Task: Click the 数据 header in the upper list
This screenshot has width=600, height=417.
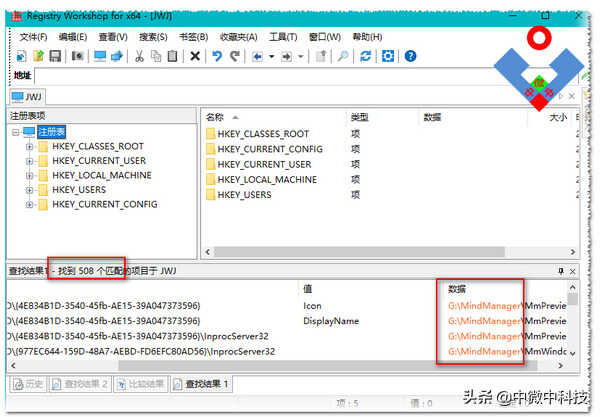Action: pyautogui.click(x=473, y=117)
